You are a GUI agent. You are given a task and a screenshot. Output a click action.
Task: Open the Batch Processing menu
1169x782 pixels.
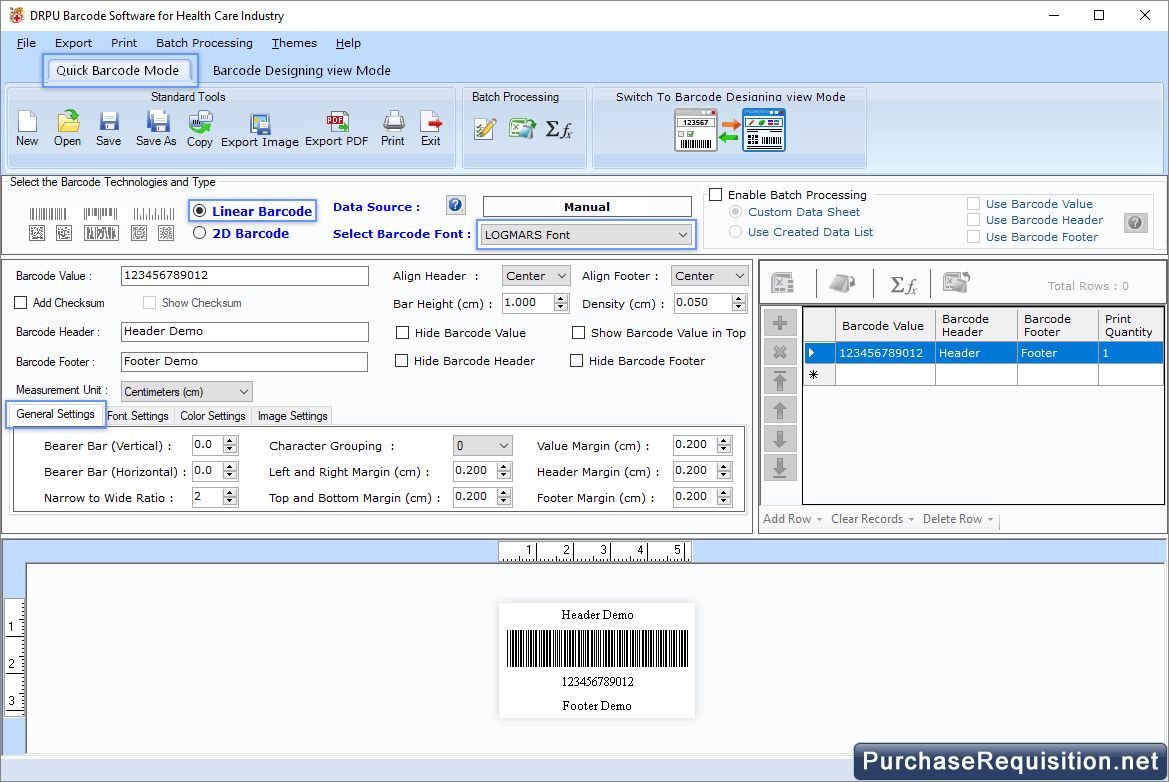pos(204,43)
